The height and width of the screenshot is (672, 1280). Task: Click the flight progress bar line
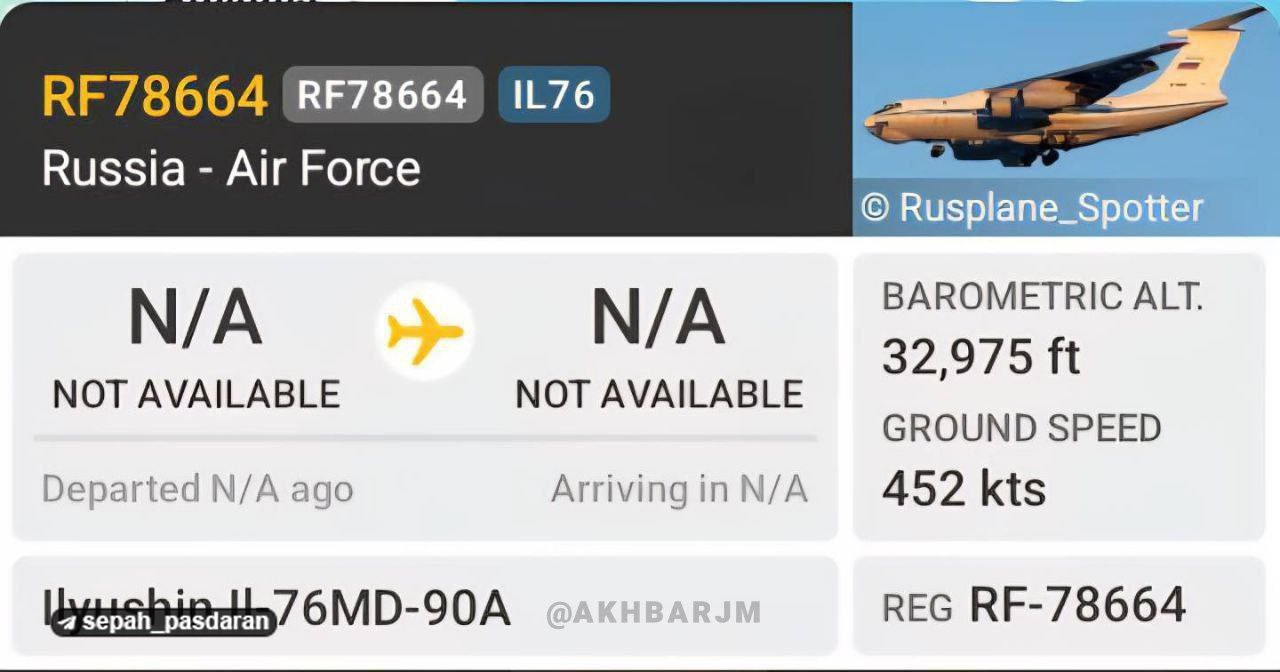pos(425,438)
